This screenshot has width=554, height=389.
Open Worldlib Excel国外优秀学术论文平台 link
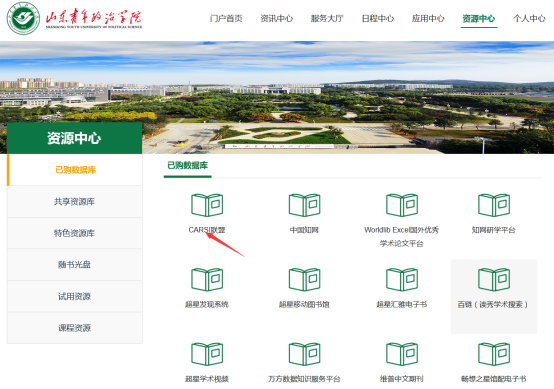click(402, 237)
